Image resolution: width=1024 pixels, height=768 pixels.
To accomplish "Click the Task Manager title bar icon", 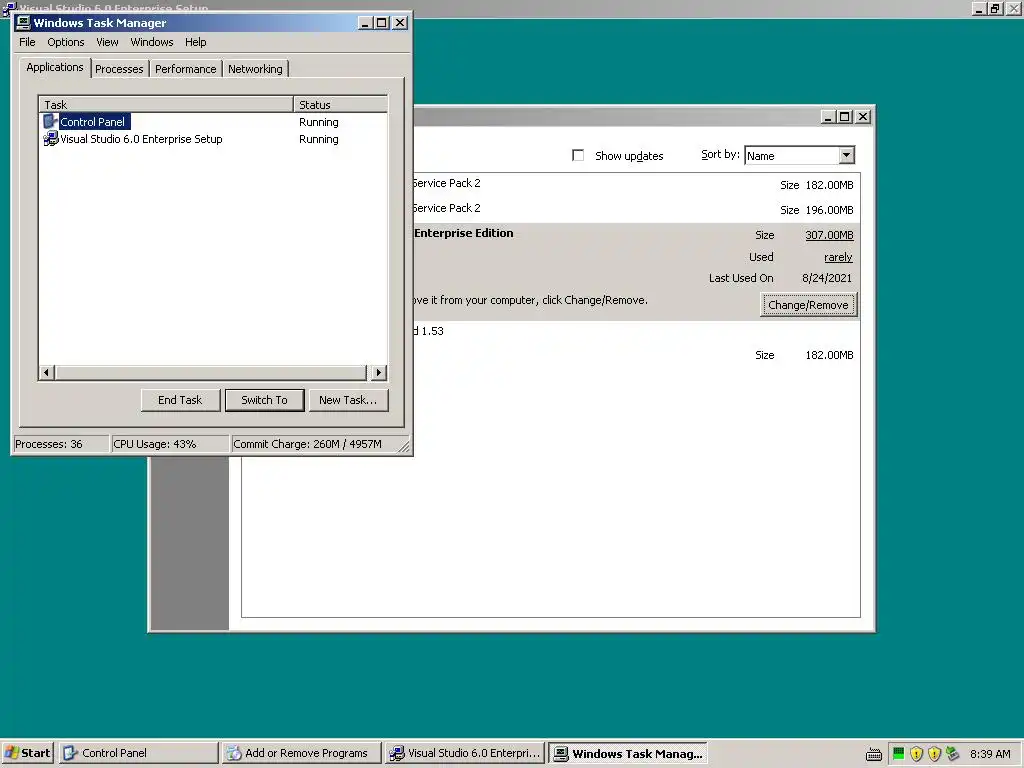I will pyautogui.click(x=23, y=23).
